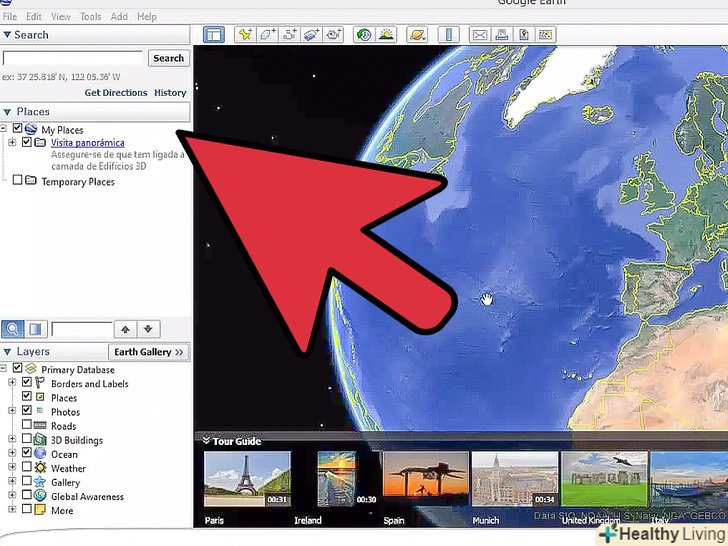Show historical imagery with the clock icon
This screenshot has height=546, width=728.
364,35
